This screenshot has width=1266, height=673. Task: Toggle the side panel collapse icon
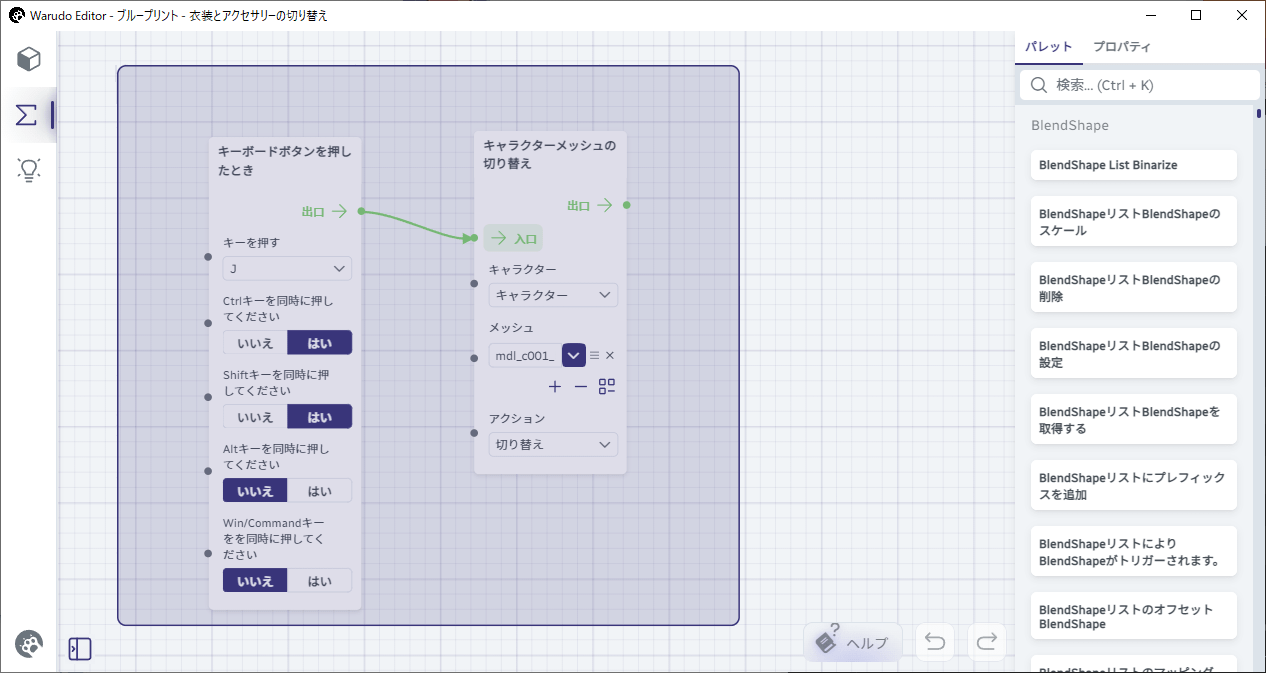pos(80,649)
